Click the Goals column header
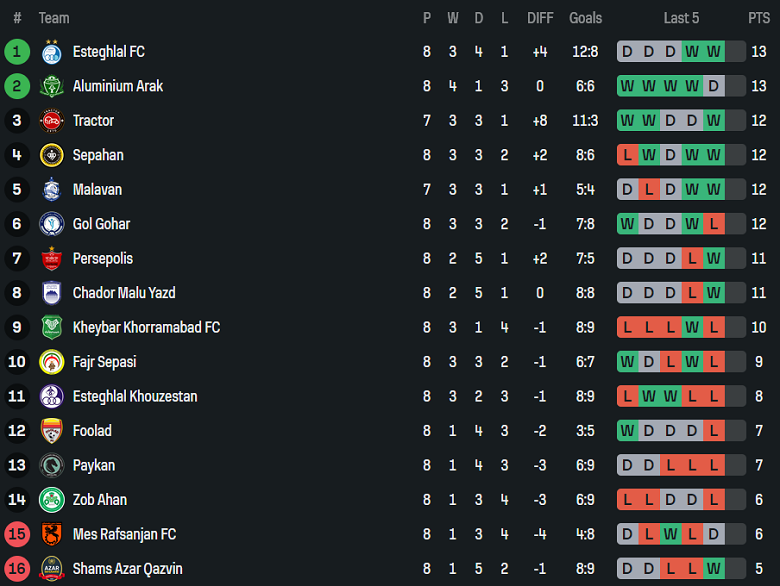 pos(585,18)
